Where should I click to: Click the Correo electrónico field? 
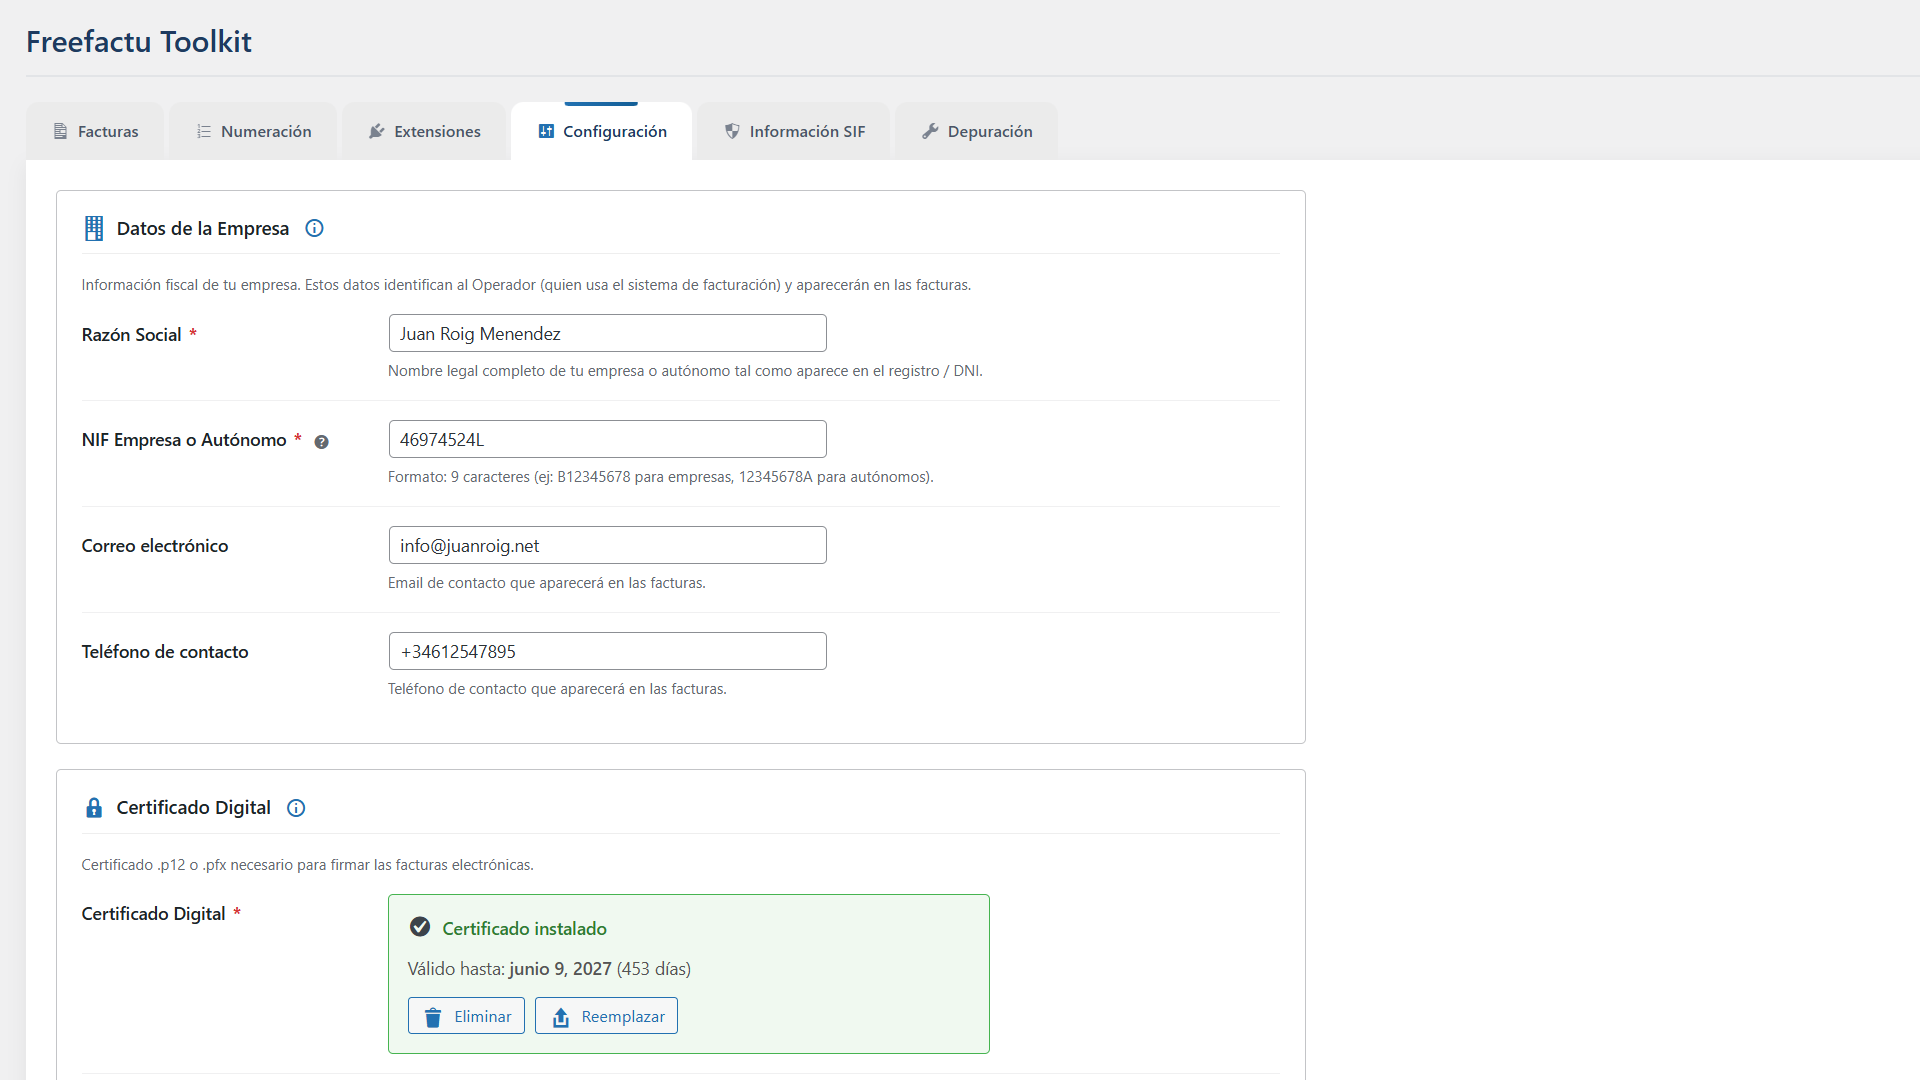point(607,545)
